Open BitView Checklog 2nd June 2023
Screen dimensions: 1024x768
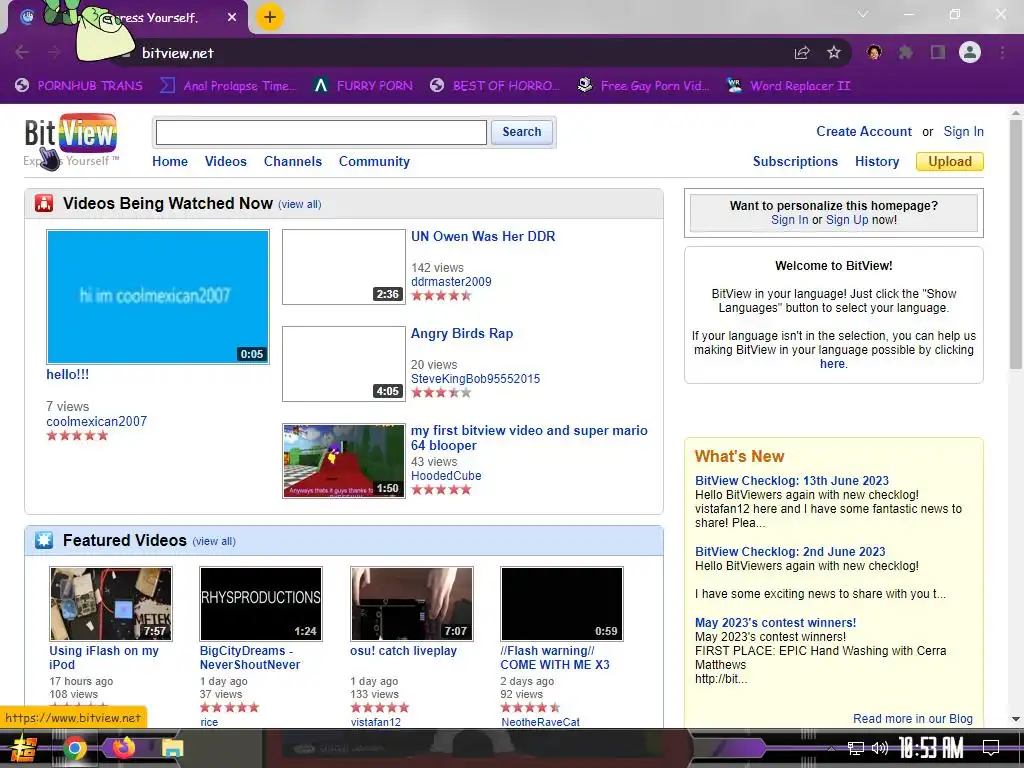pyautogui.click(x=790, y=552)
